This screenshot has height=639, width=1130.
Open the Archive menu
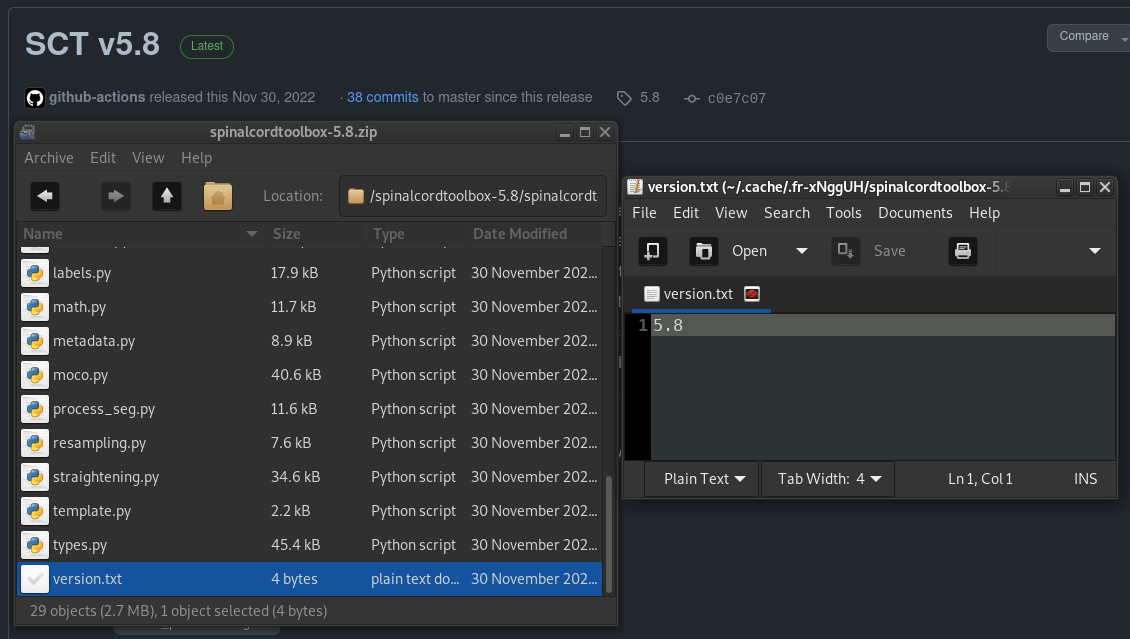coord(48,157)
